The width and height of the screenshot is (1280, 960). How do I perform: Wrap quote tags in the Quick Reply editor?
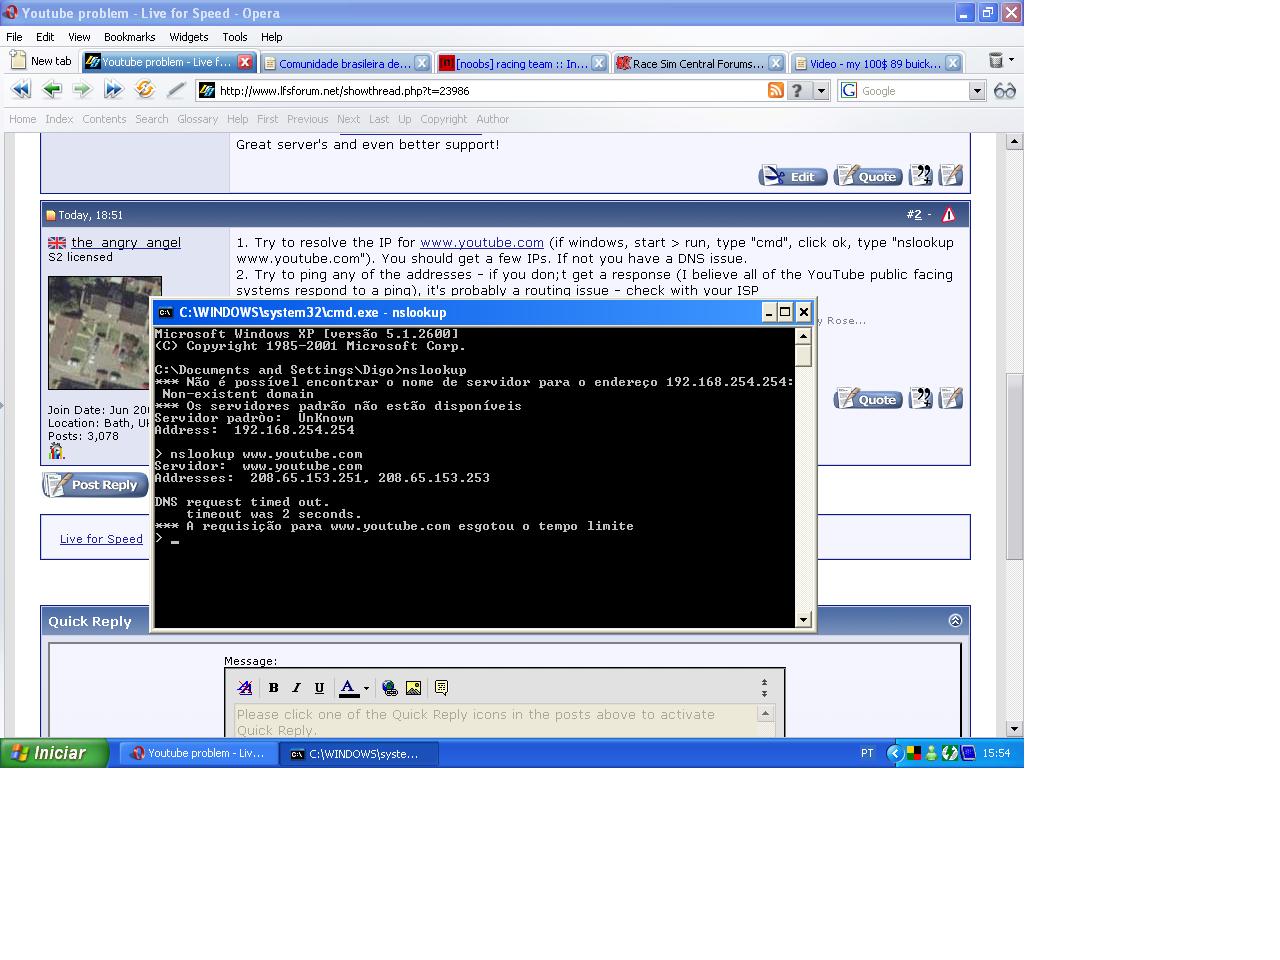coord(441,688)
